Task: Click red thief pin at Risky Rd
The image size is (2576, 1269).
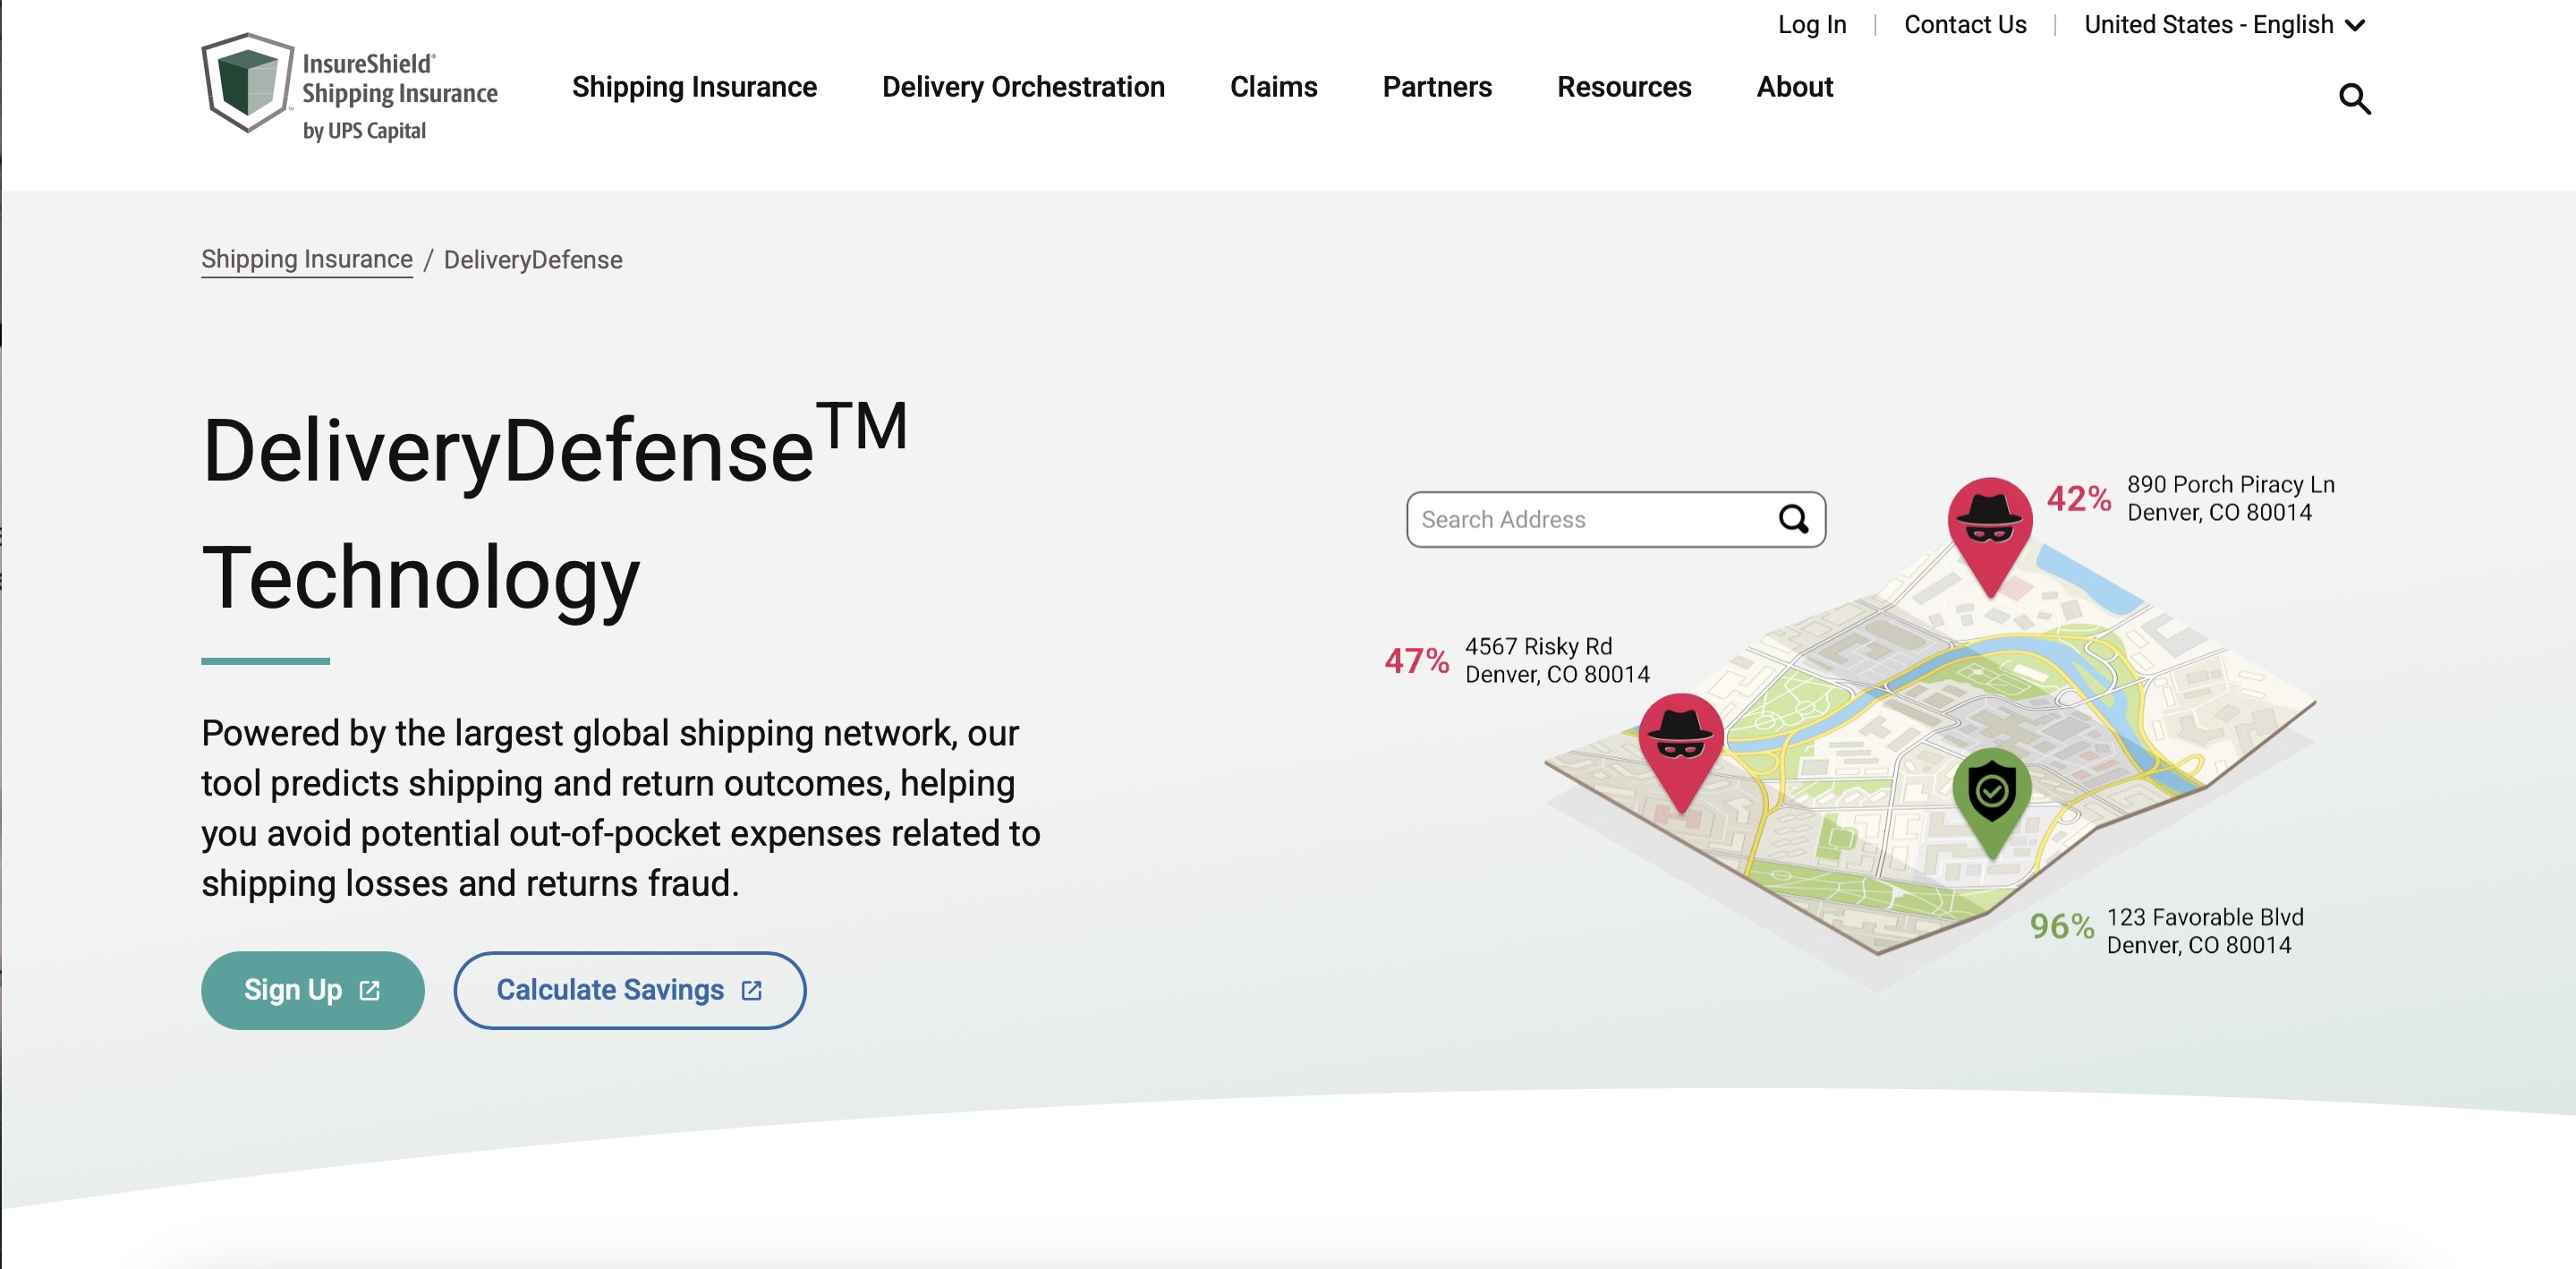Action: 1680,742
